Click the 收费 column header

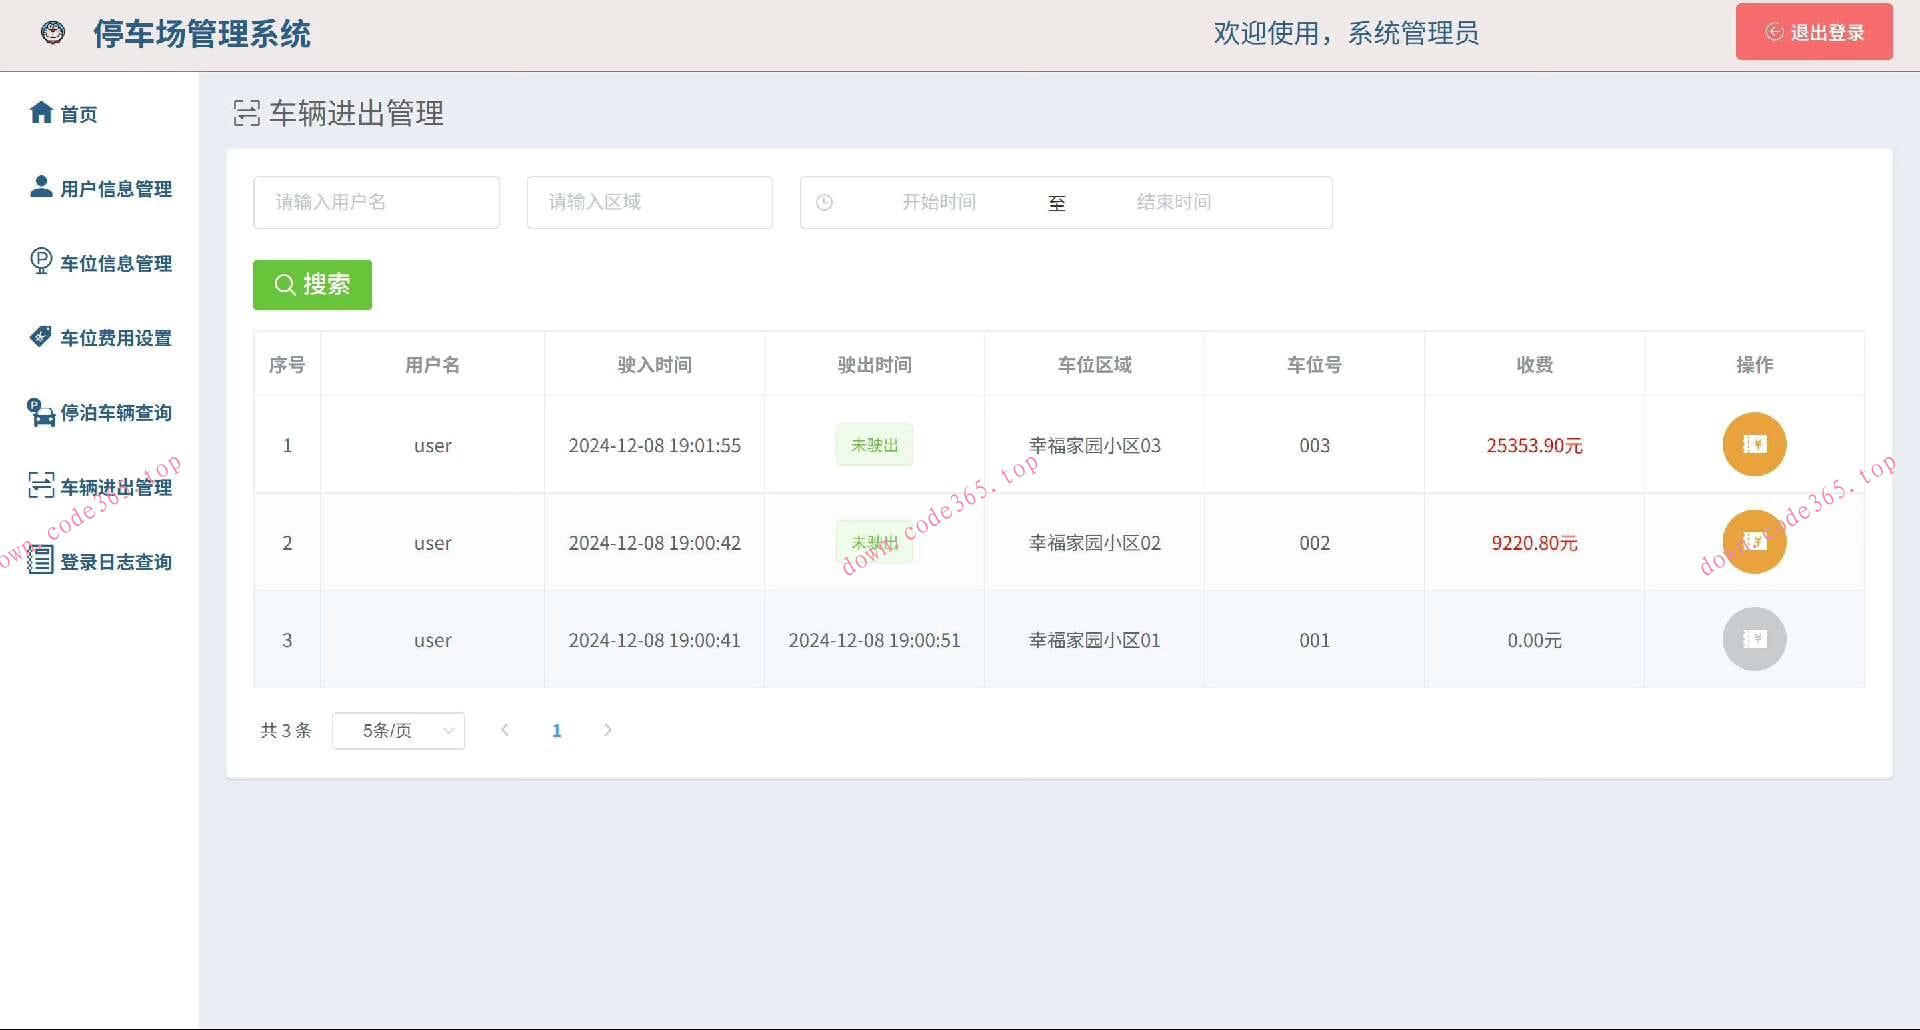point(1534,365)
